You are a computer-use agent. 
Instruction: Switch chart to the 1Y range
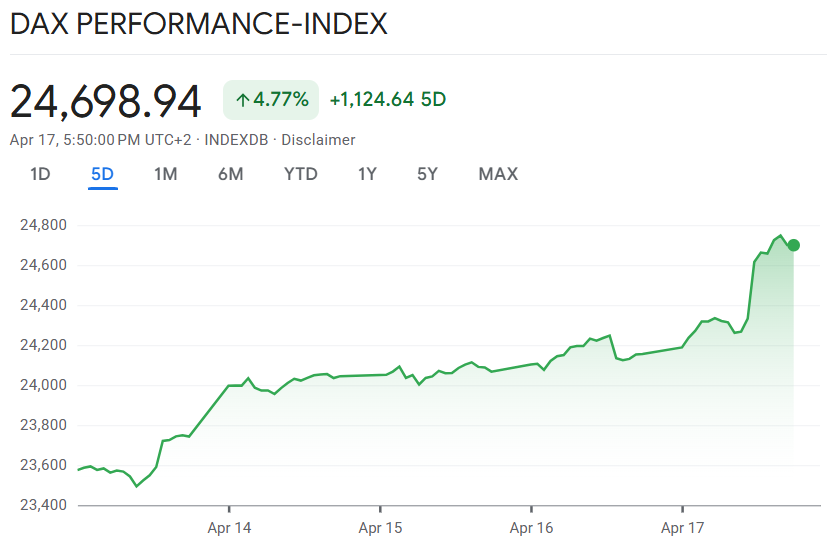click(x=367, y=174)
